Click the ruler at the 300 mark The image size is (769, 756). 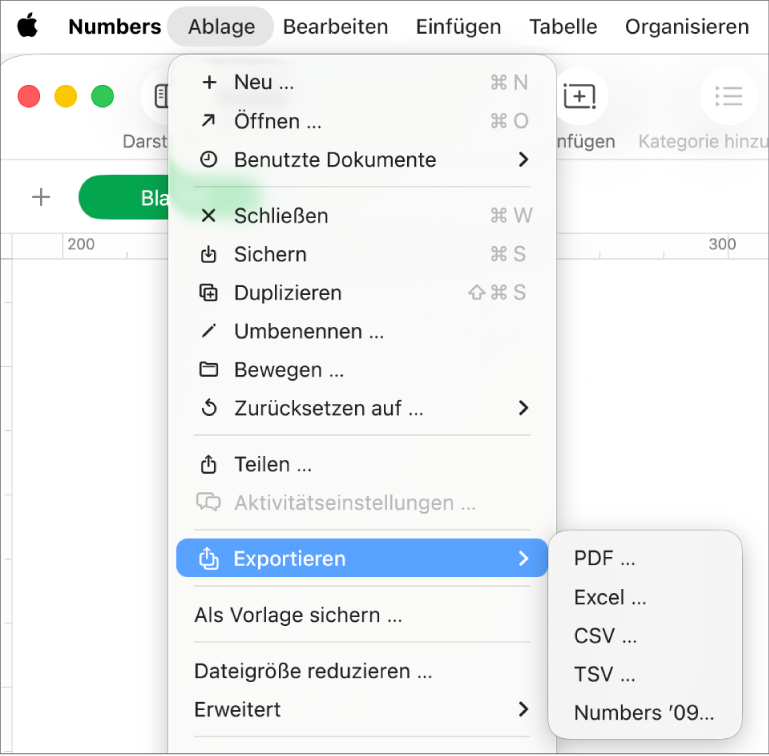[x=722, y=244]
